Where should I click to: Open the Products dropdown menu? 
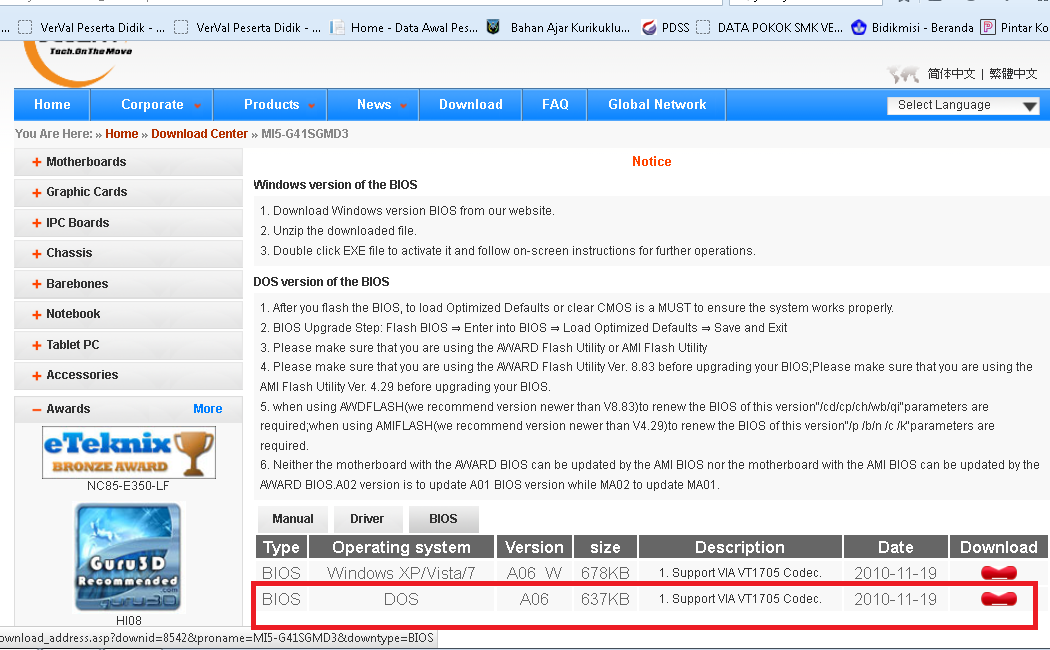[x=270, y=104]
